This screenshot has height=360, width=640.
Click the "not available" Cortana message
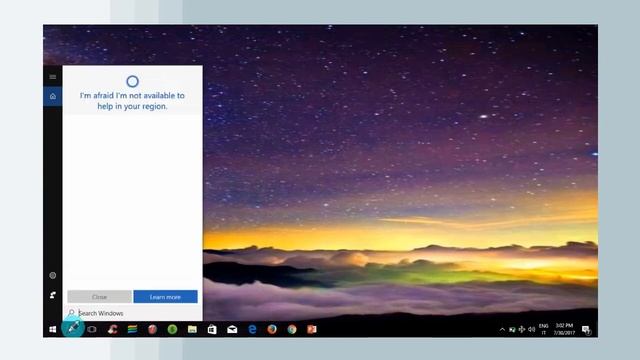[x=132, y=101]
